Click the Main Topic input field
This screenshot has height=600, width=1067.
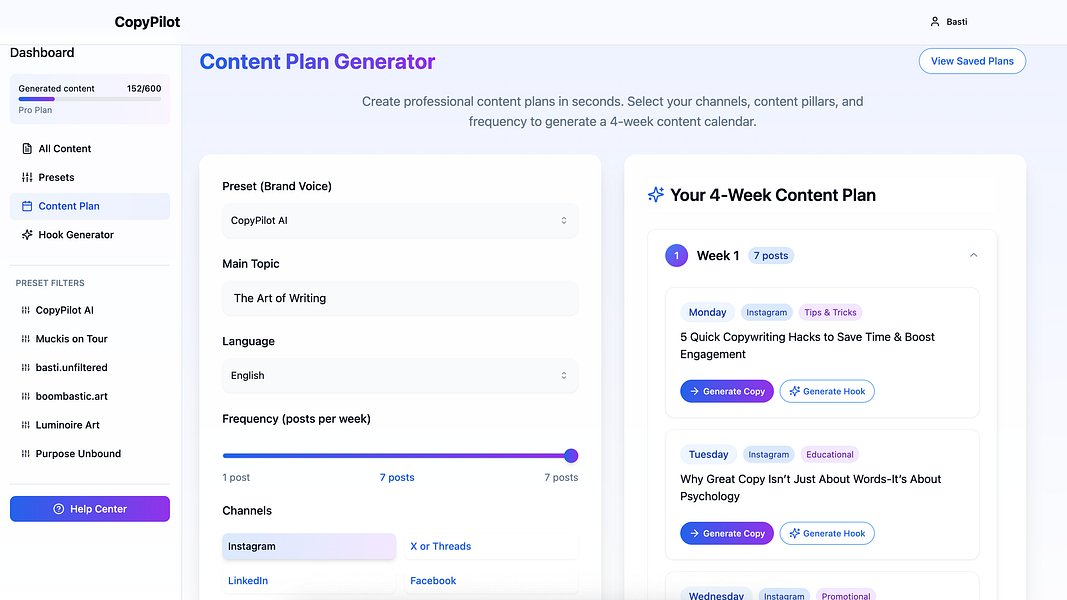[x=400, y=298]
